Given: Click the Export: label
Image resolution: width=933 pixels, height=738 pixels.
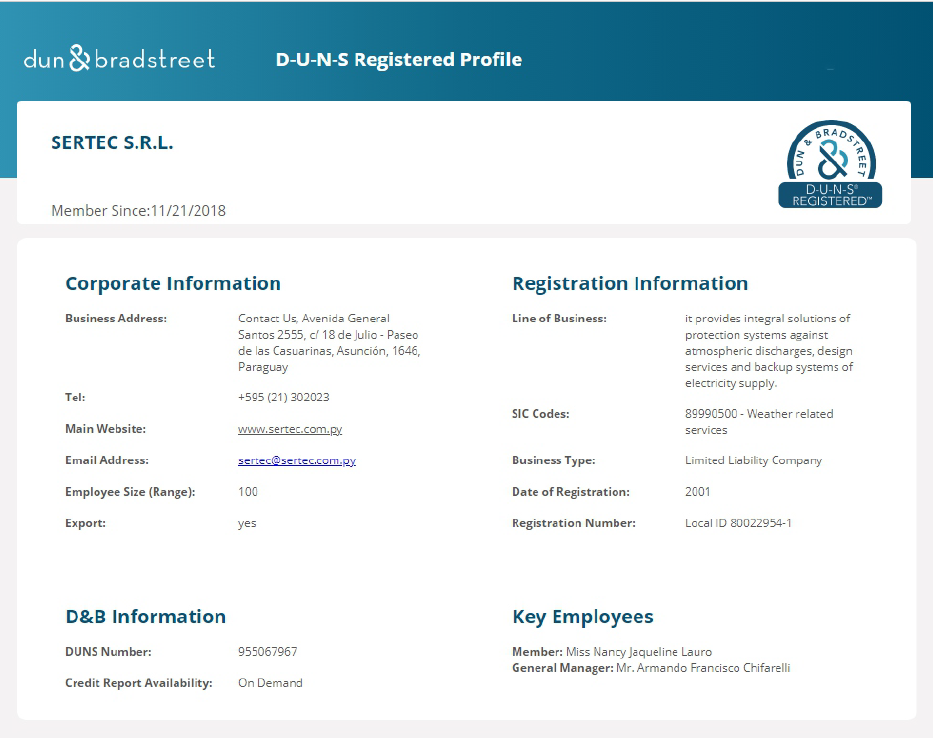Looking at the screenshot, I should [x=86, y=524].
